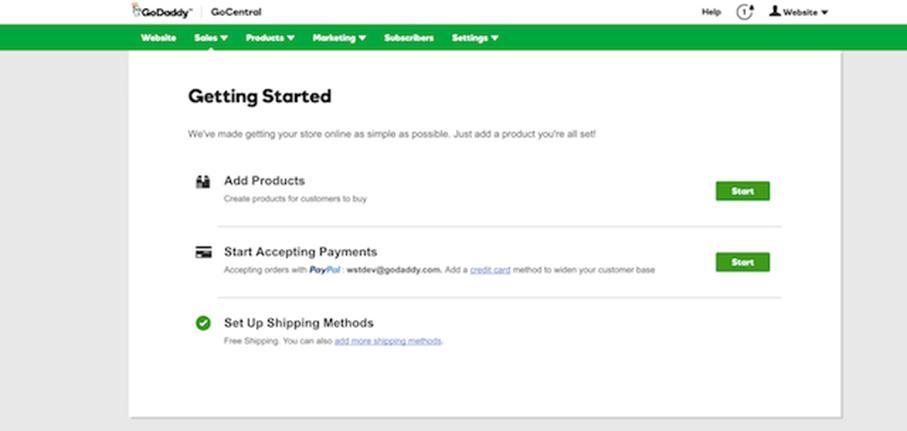
Task: Click the green shipping checkmark icon
Action: coord(203,323)
